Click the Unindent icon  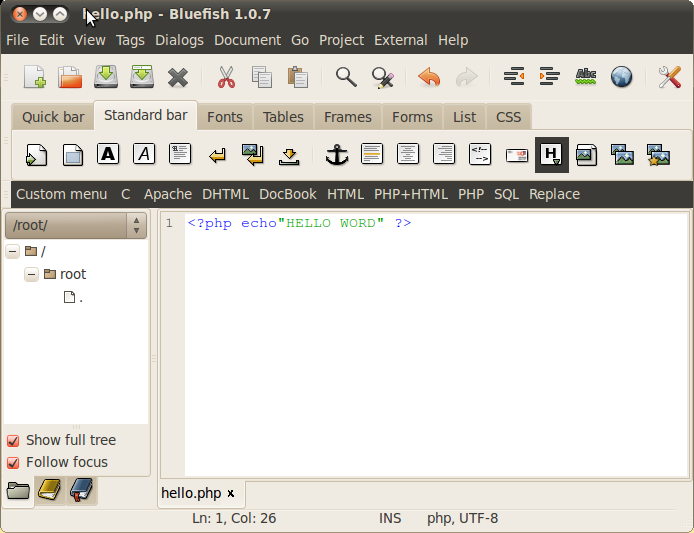(514, 77)
